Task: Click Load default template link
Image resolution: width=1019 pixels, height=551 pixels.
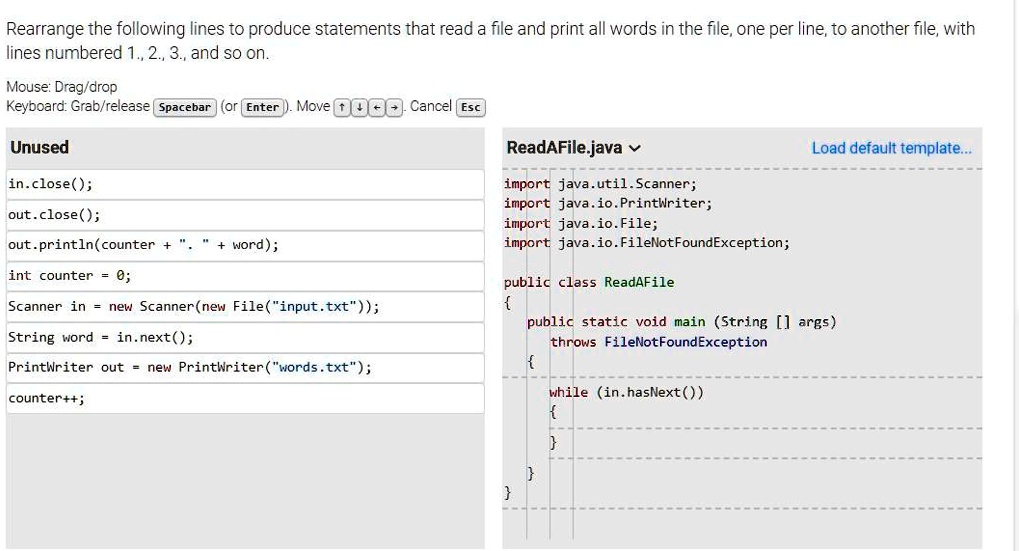Action: click(x=892, y=148)
